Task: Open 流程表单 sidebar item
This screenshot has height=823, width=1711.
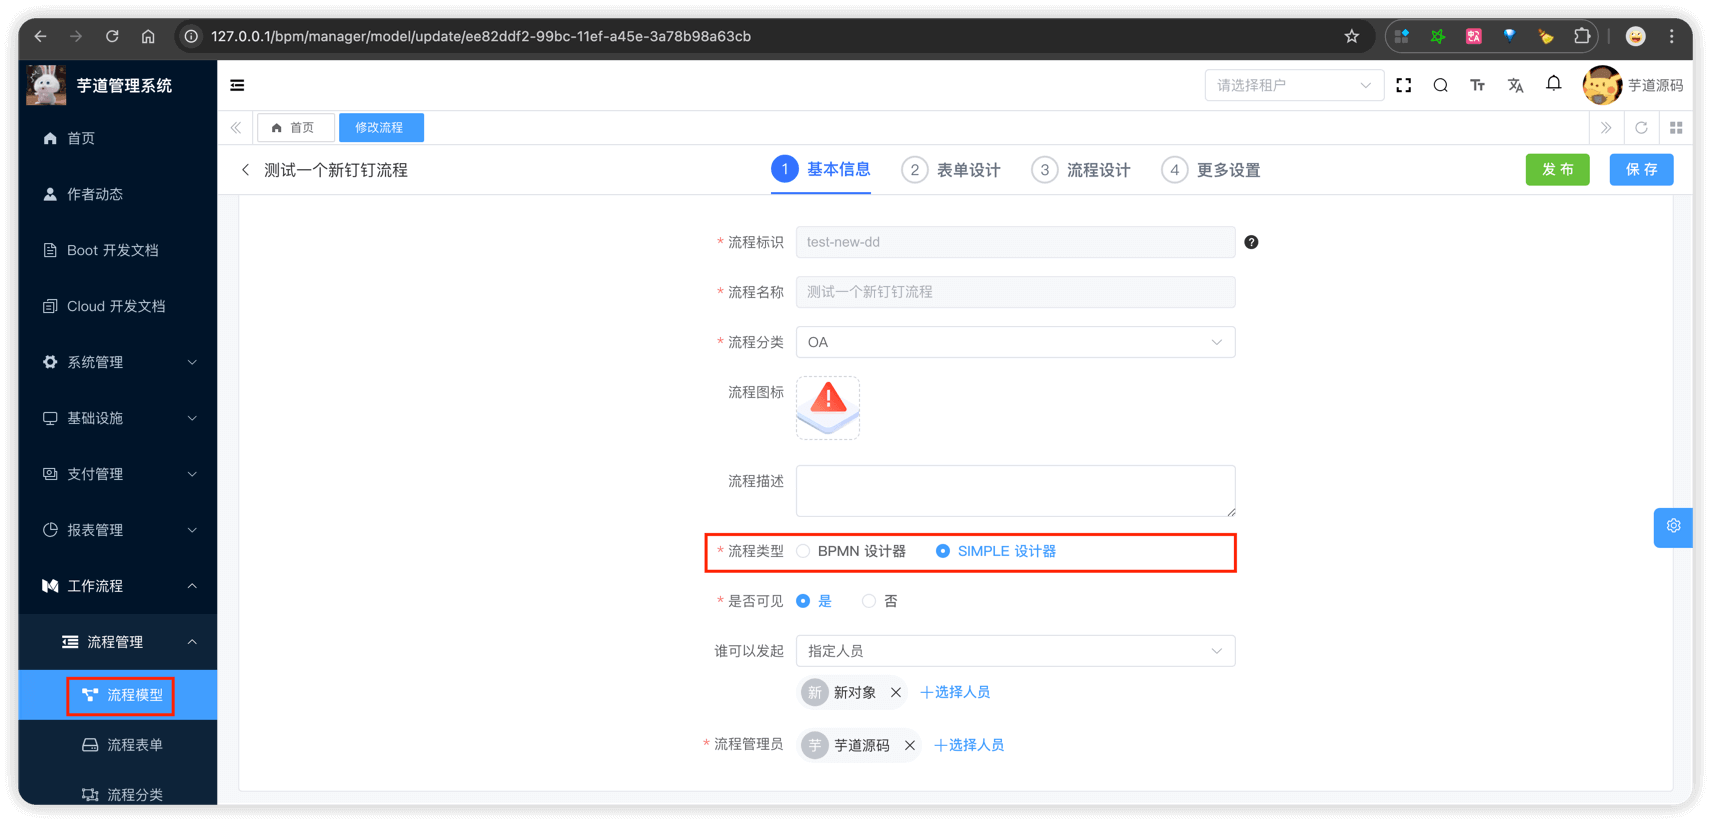Action: coord(118,745)
